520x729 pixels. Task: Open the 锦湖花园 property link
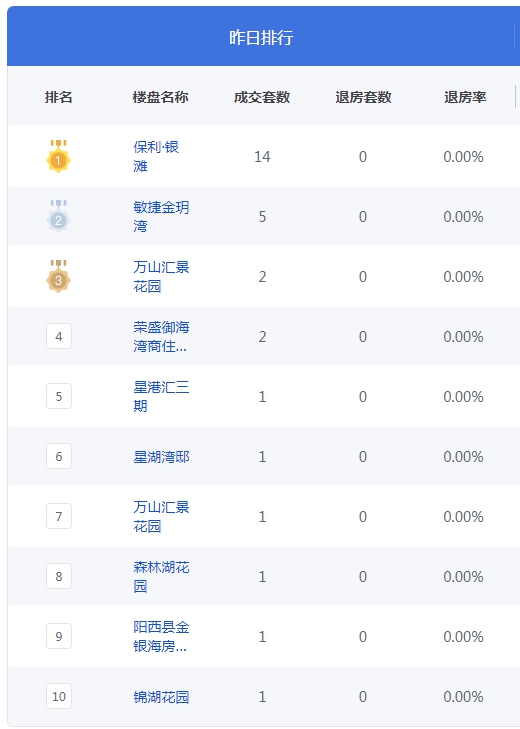161,696
